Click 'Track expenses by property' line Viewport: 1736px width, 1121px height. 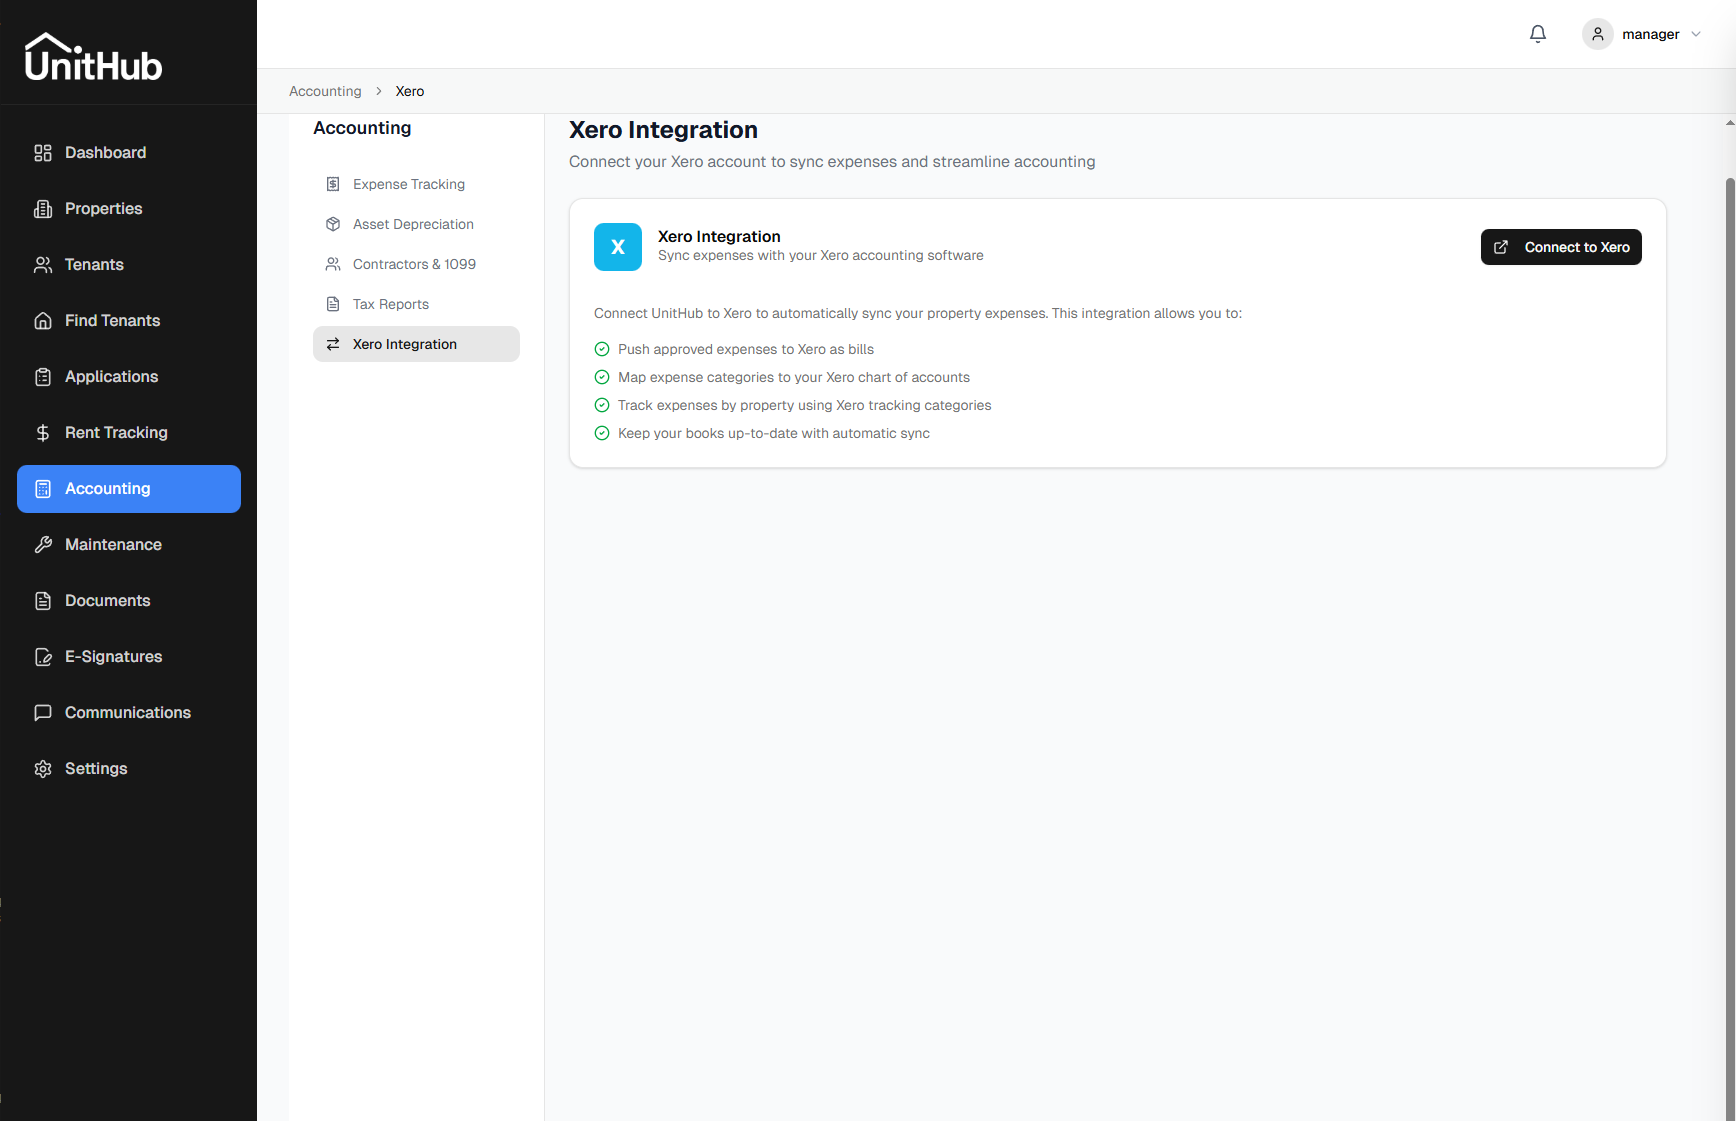(805, 405)
